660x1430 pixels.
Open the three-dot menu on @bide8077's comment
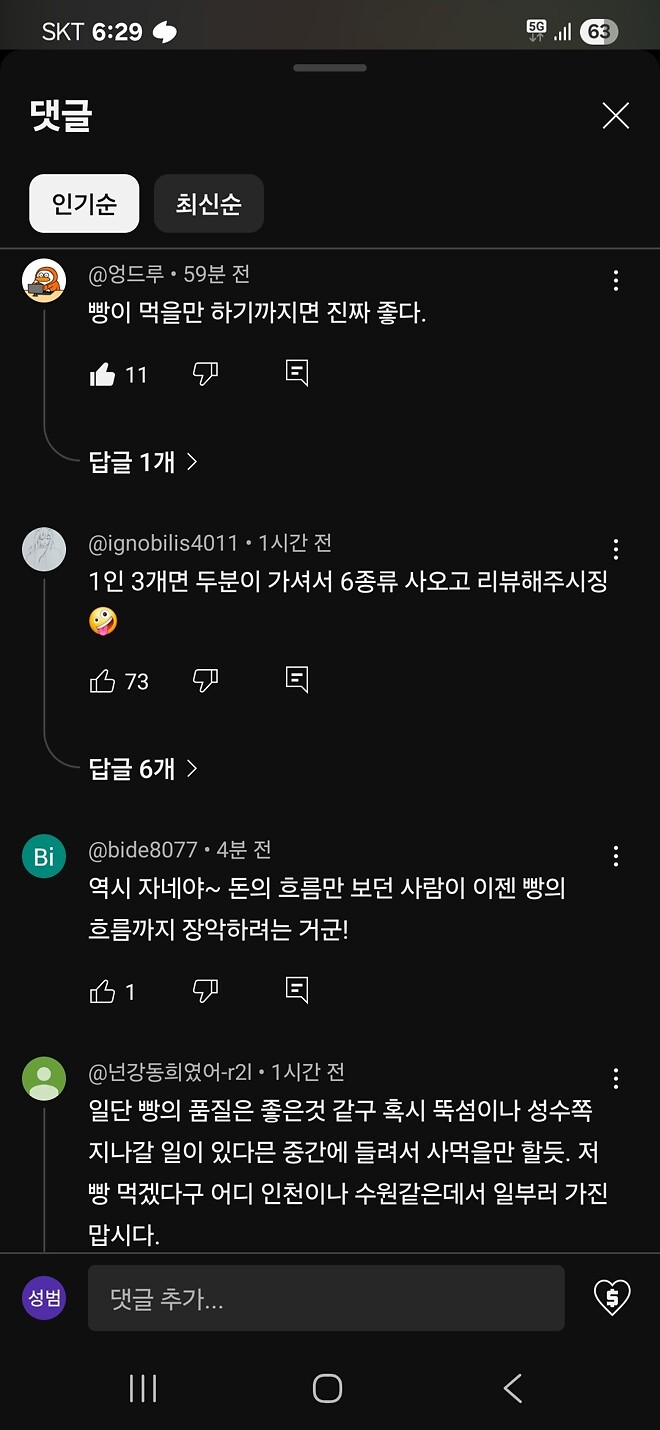point(615,856)
